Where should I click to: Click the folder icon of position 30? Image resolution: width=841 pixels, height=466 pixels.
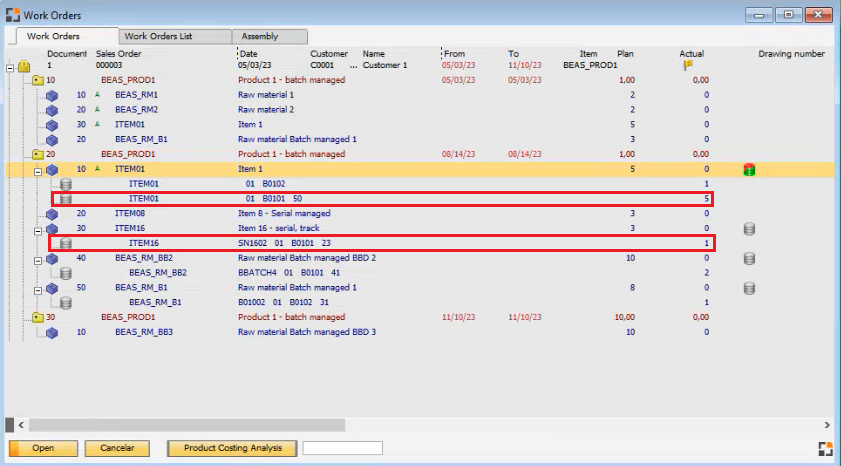tap(38, 318)
